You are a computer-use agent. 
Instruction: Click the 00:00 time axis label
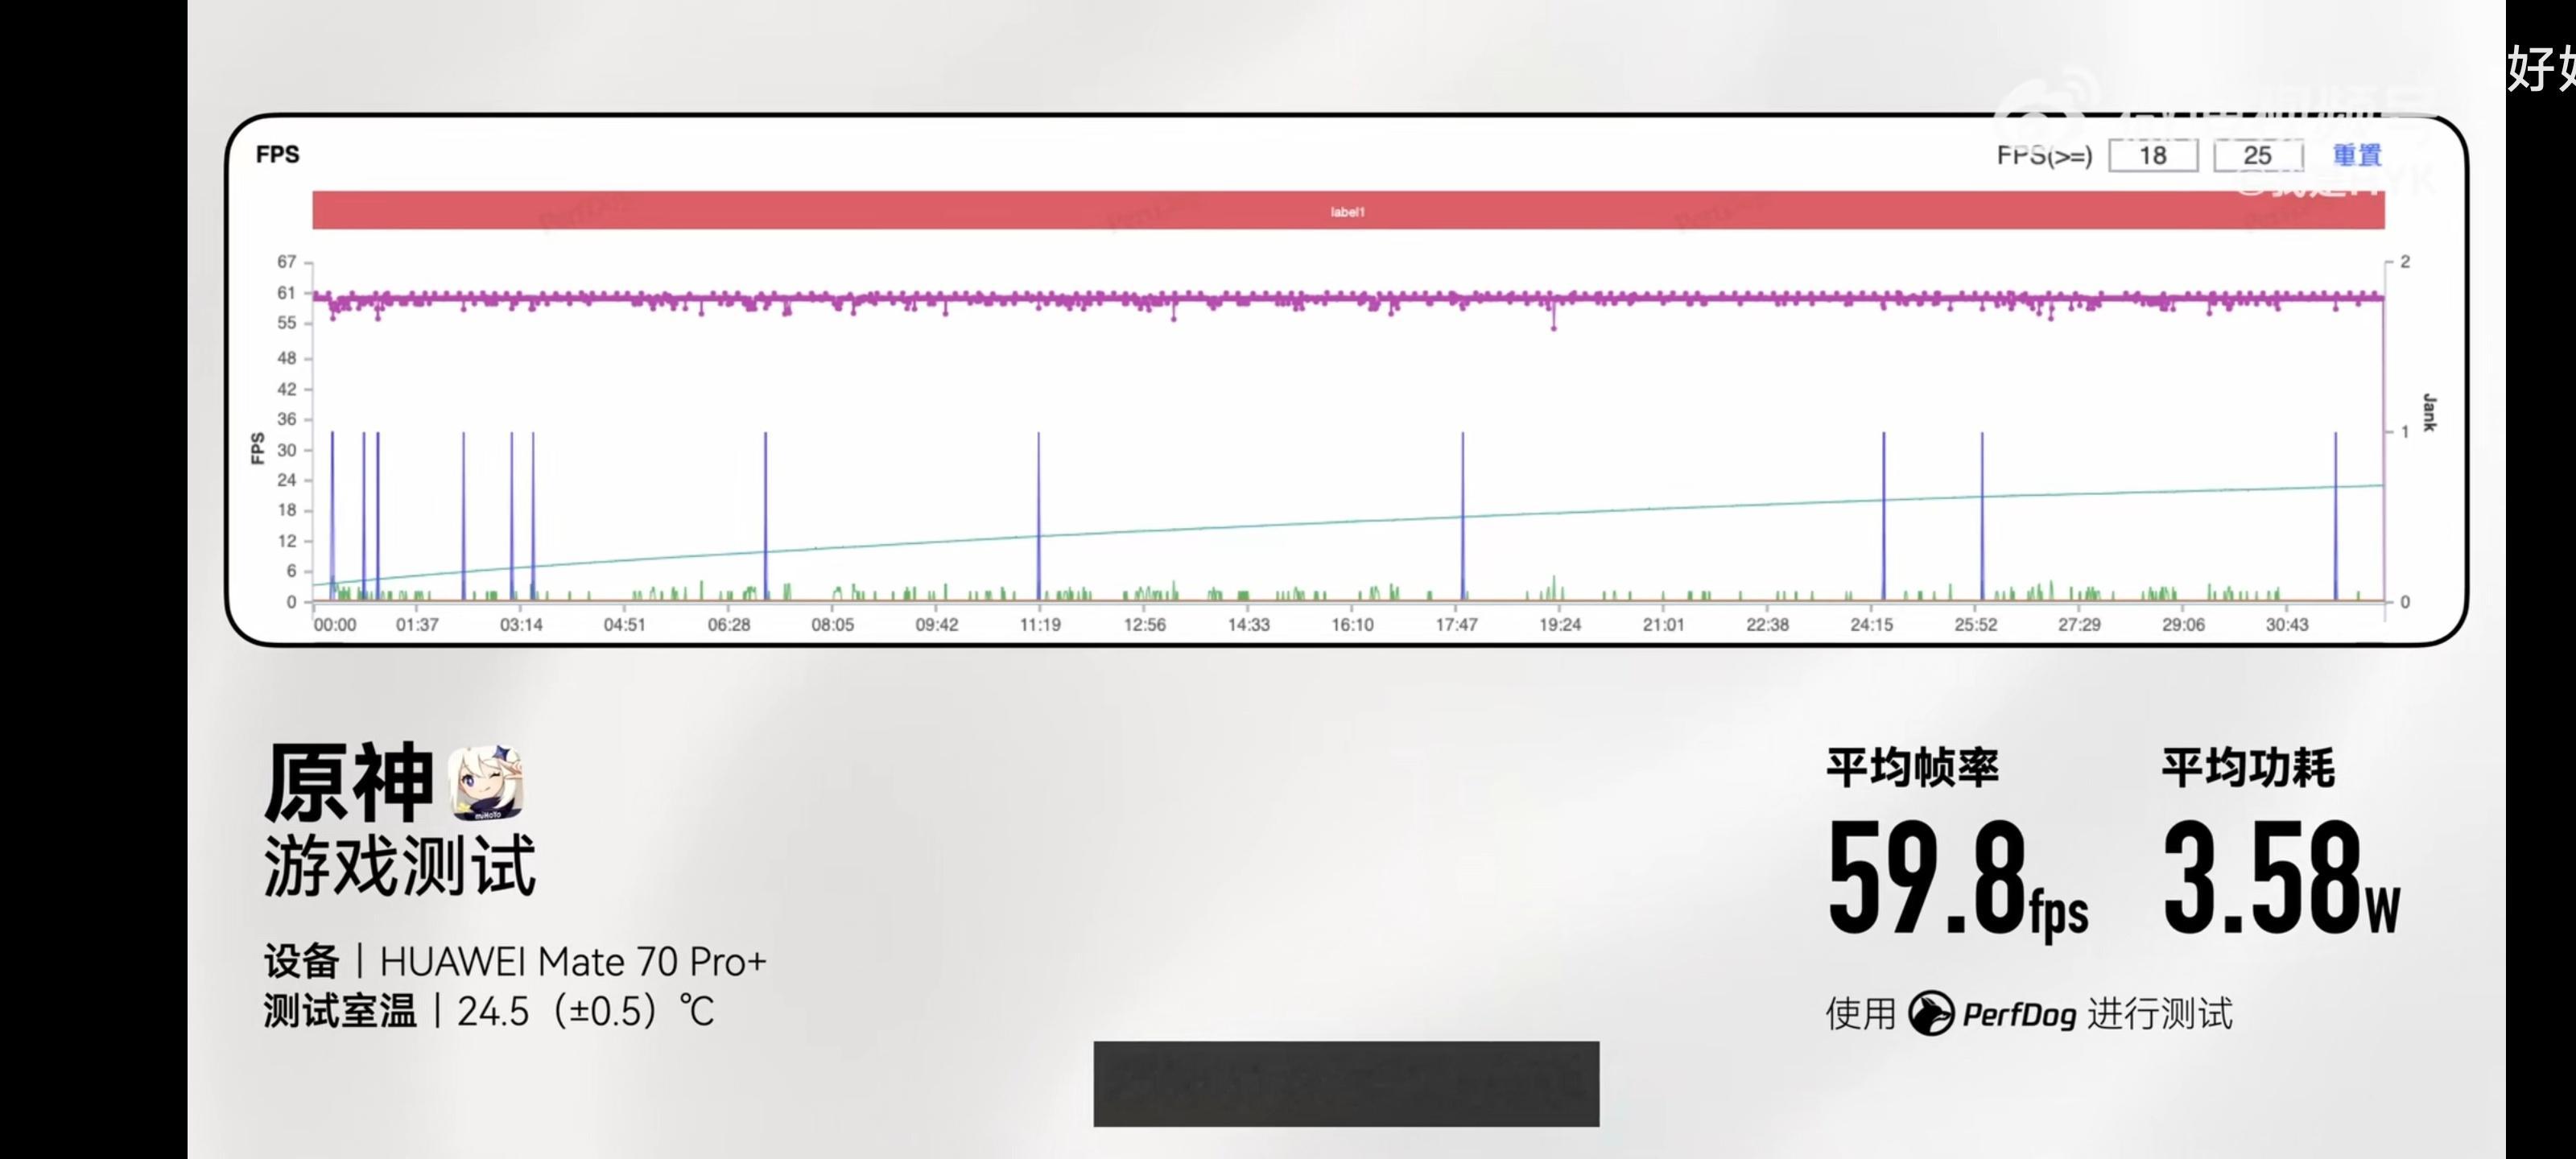(x=335, y=625)
